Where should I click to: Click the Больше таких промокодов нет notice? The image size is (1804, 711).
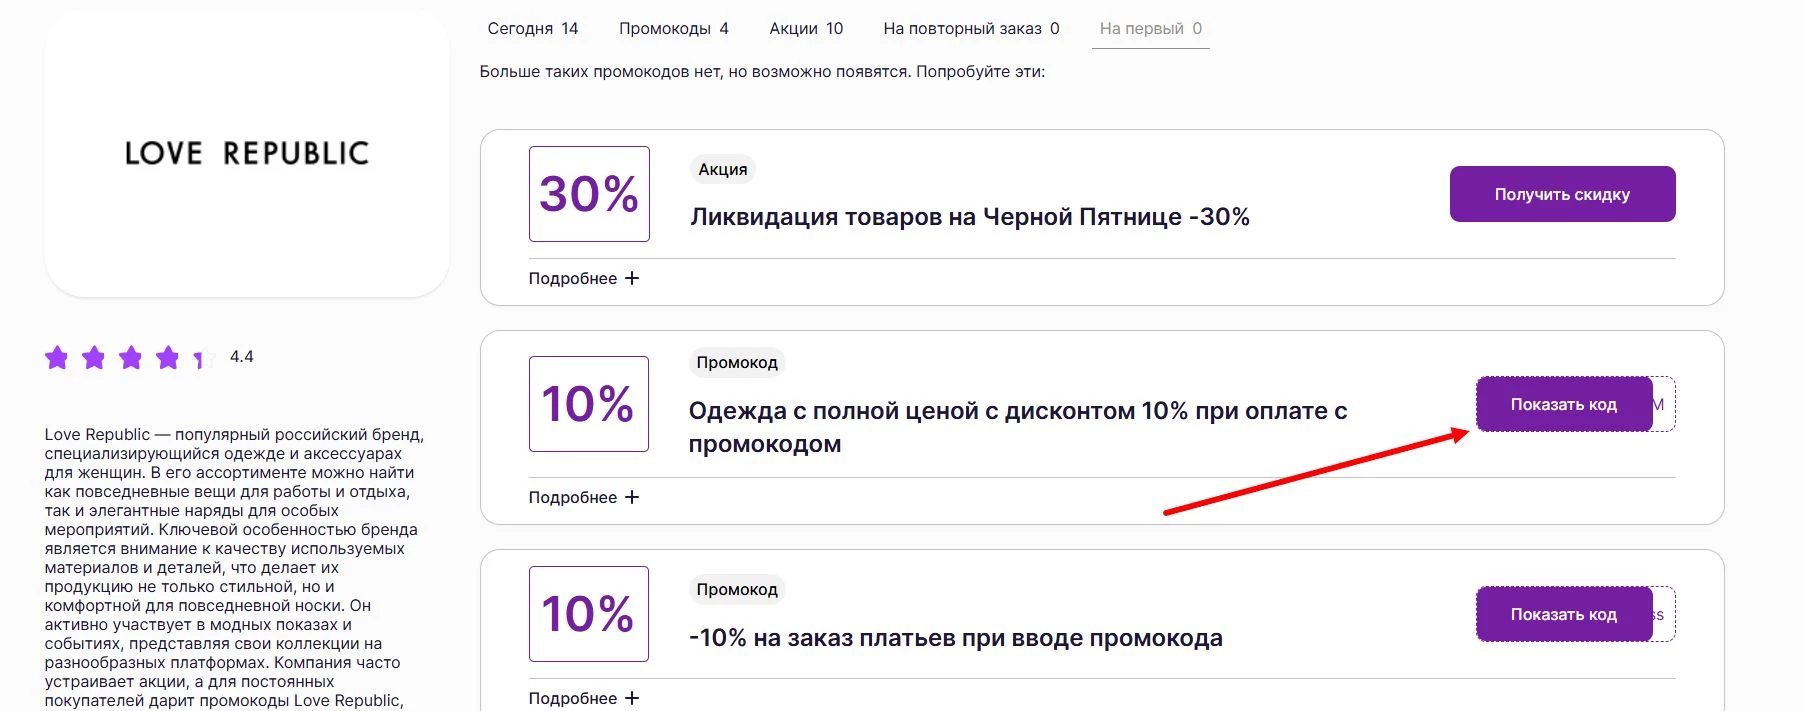point(762,72)
